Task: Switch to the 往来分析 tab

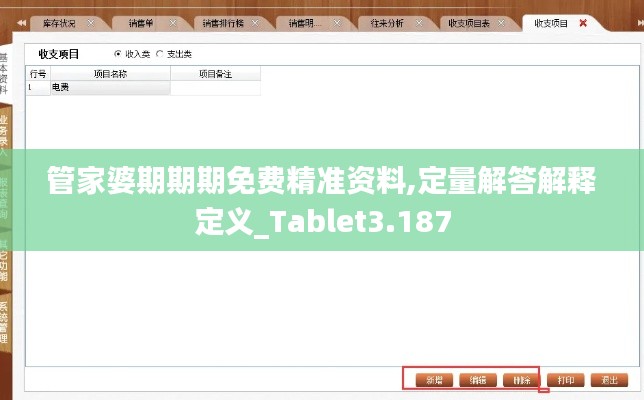Action: (x=387, y=23)
